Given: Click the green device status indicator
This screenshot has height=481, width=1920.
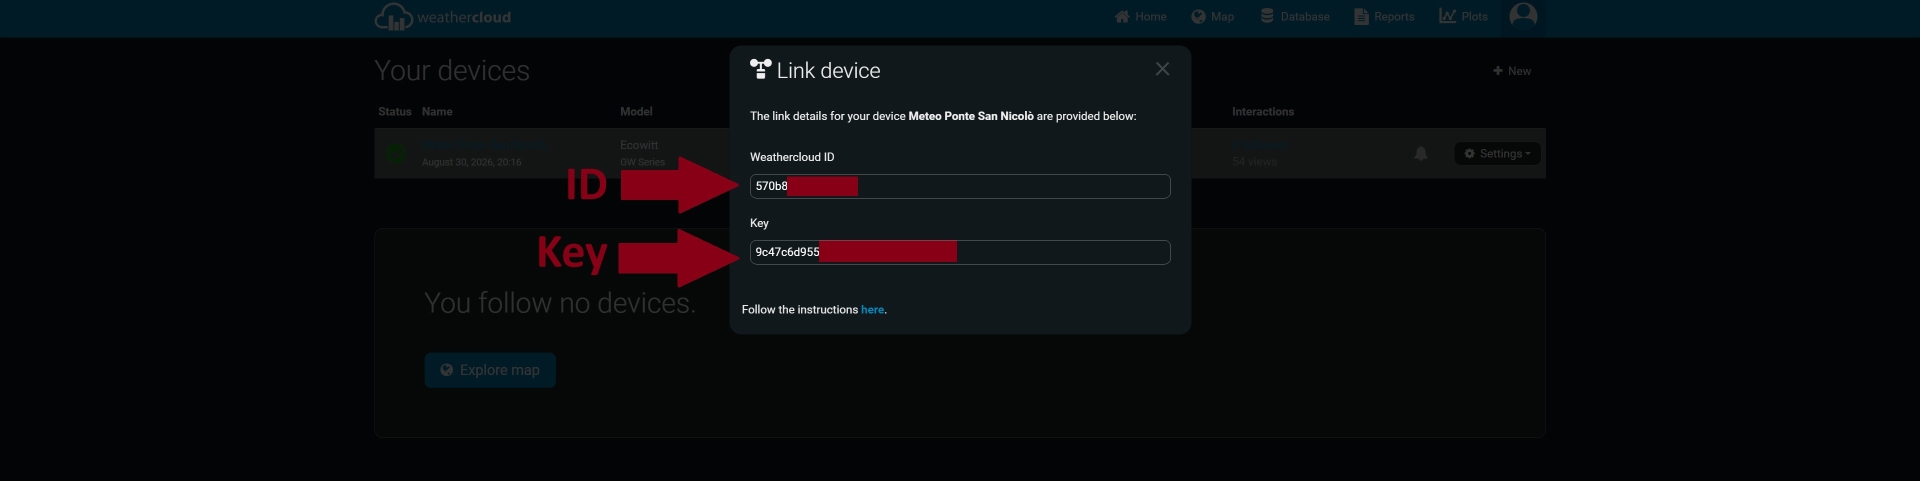Looking at the screenshot, I should coord(396,153).
